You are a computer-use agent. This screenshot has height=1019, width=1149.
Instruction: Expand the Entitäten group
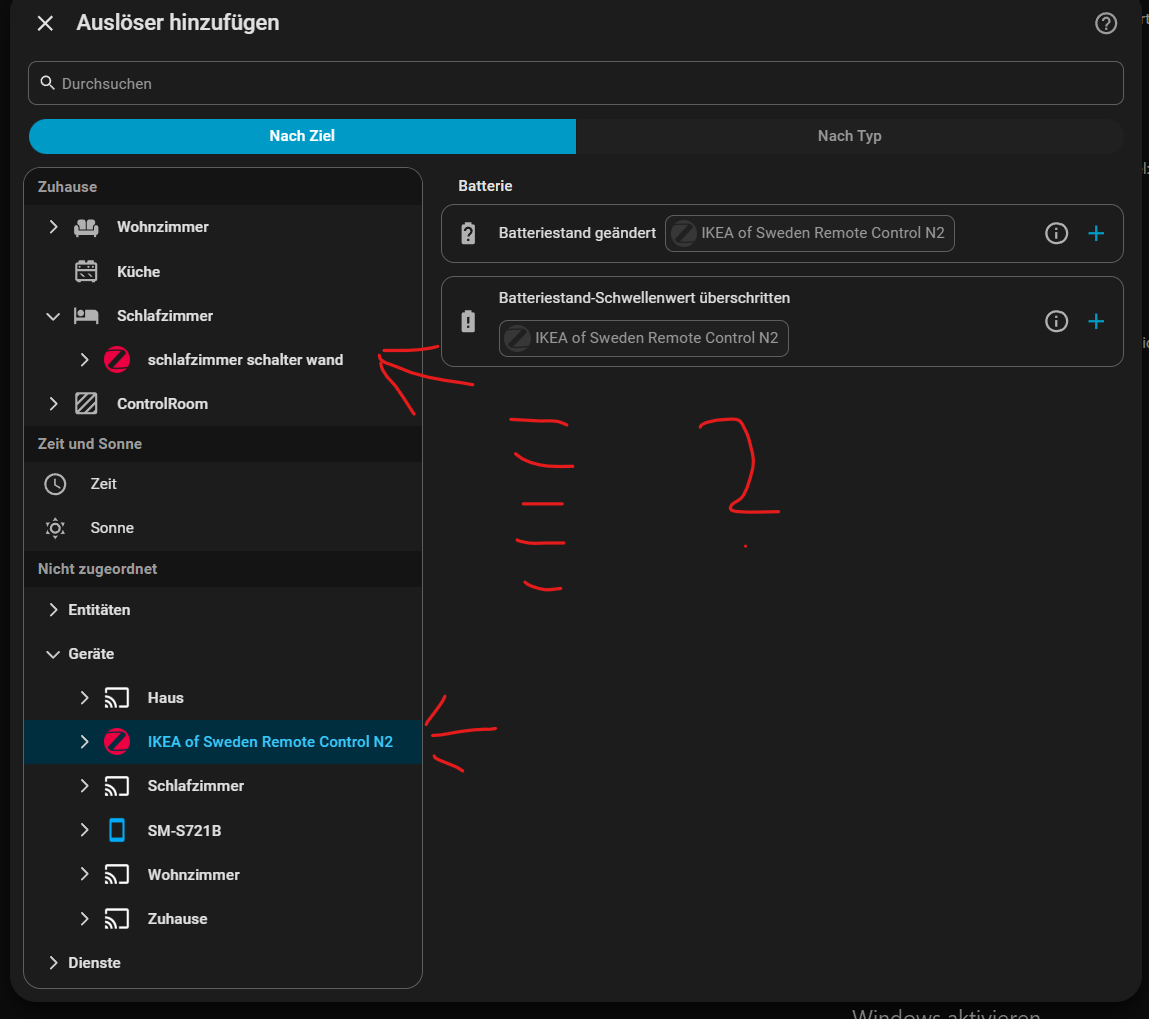pyautogui.click(x=53, y=609)
